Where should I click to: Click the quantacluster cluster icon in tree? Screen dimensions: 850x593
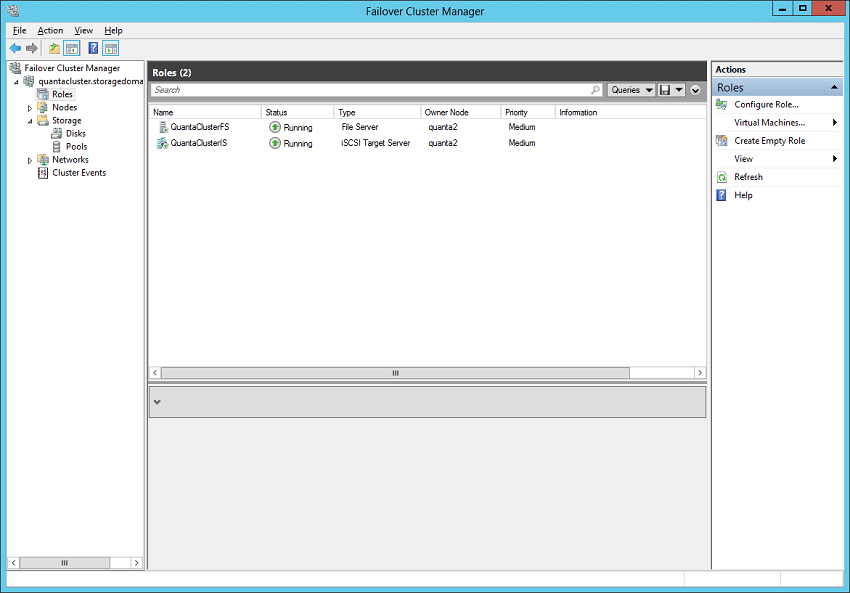pos(29,81)
